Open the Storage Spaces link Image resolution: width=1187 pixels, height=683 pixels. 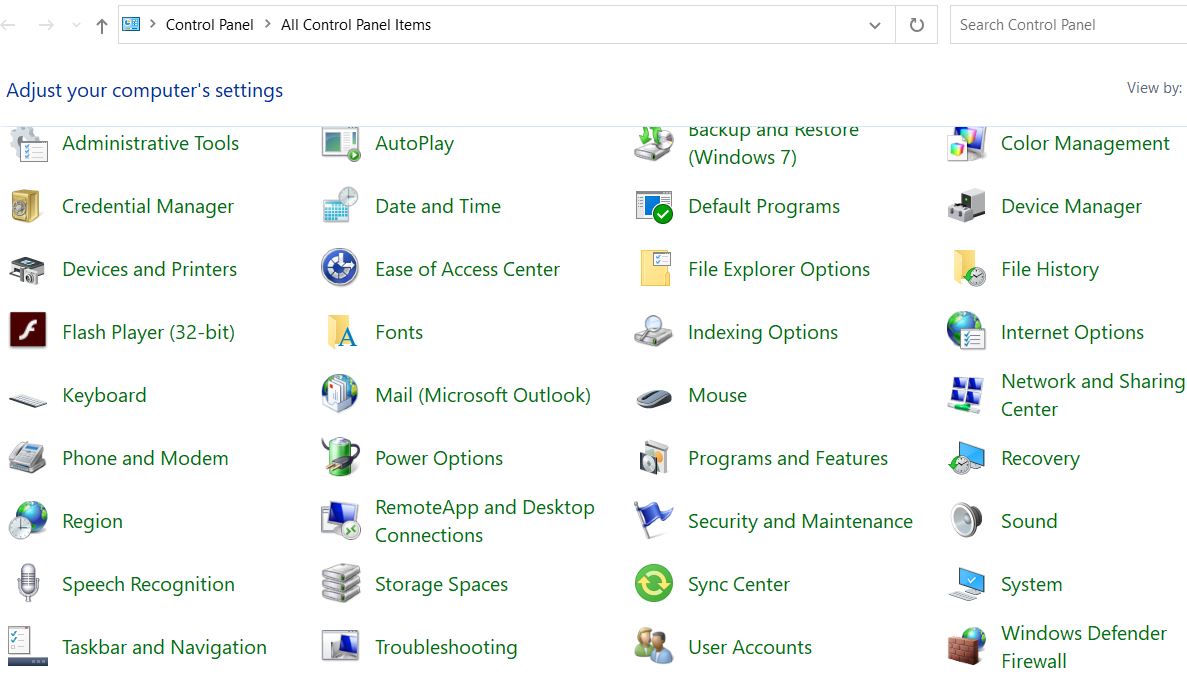[441, 585]
